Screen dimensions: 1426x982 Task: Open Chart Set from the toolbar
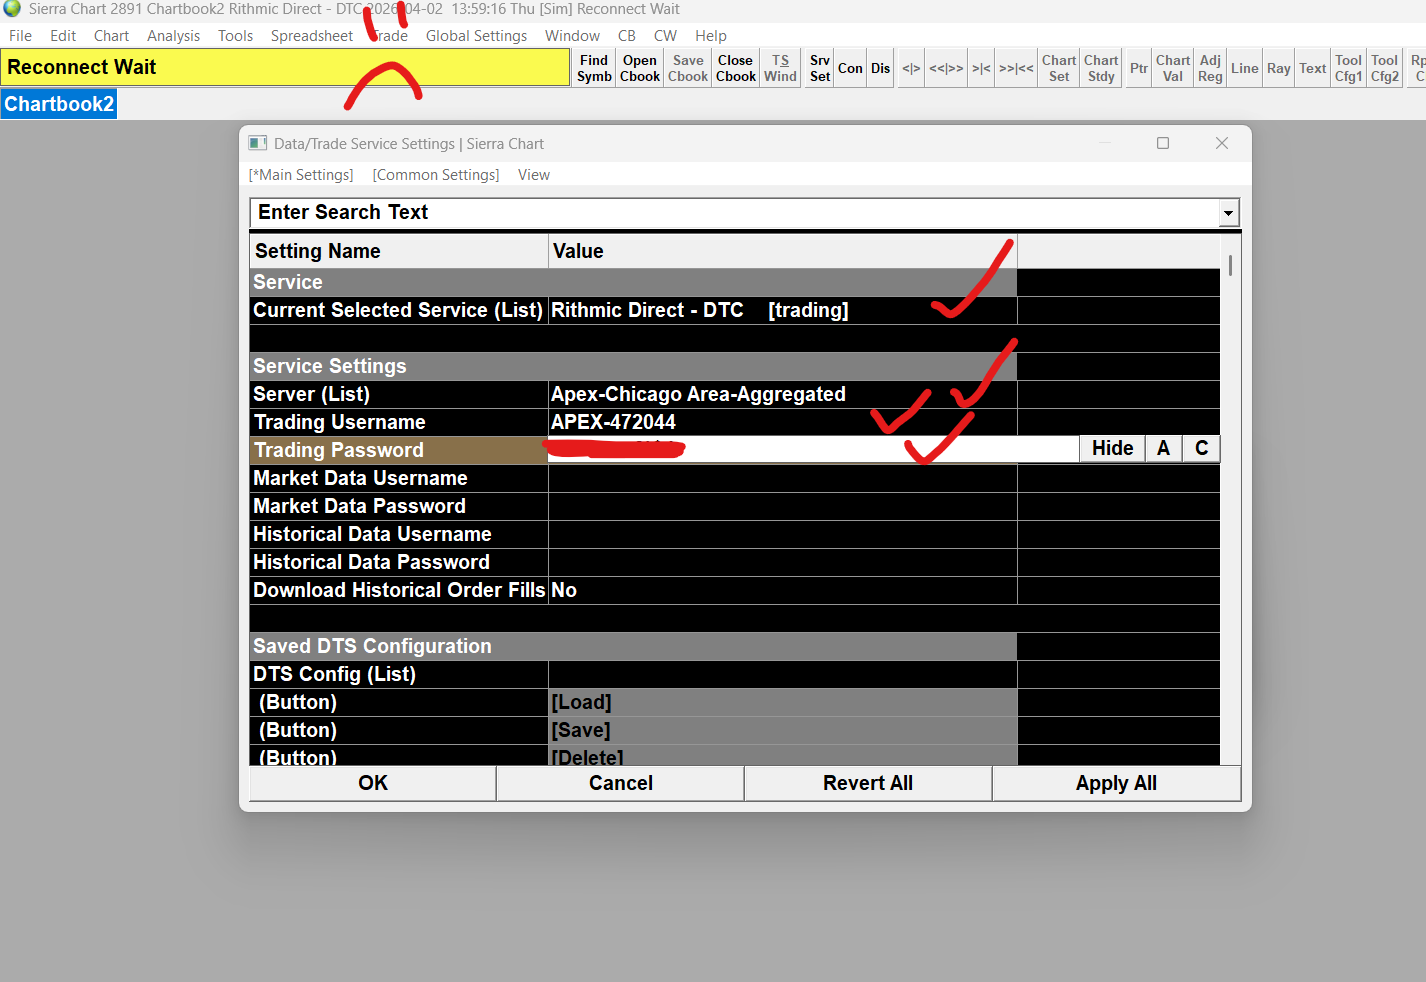pos(1059,68)
